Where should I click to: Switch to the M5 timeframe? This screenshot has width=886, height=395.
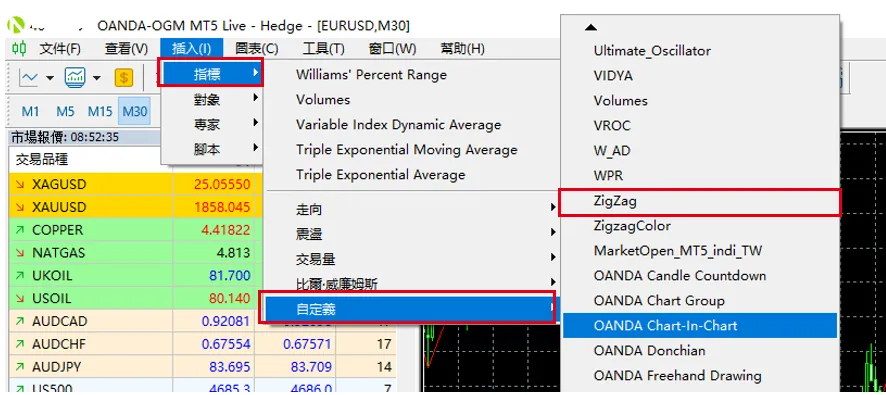click(66, 111)
